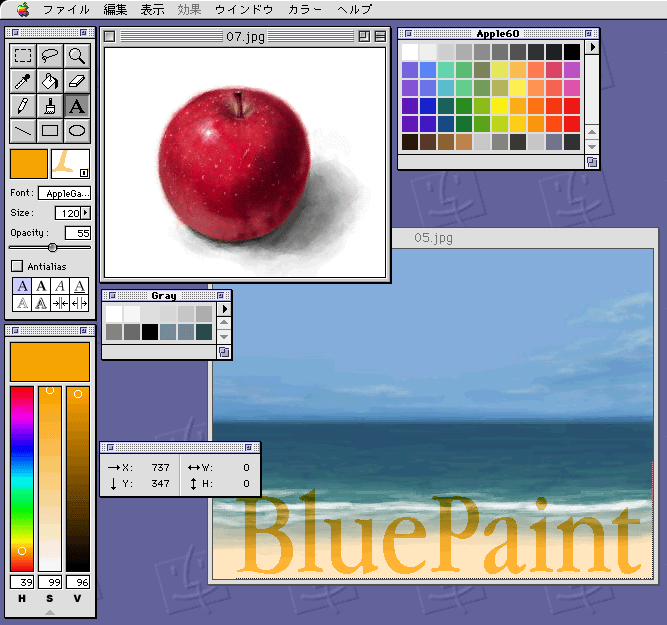Choose the italic text style button
This screenshot has width=667, height=625.
(60, 286)
